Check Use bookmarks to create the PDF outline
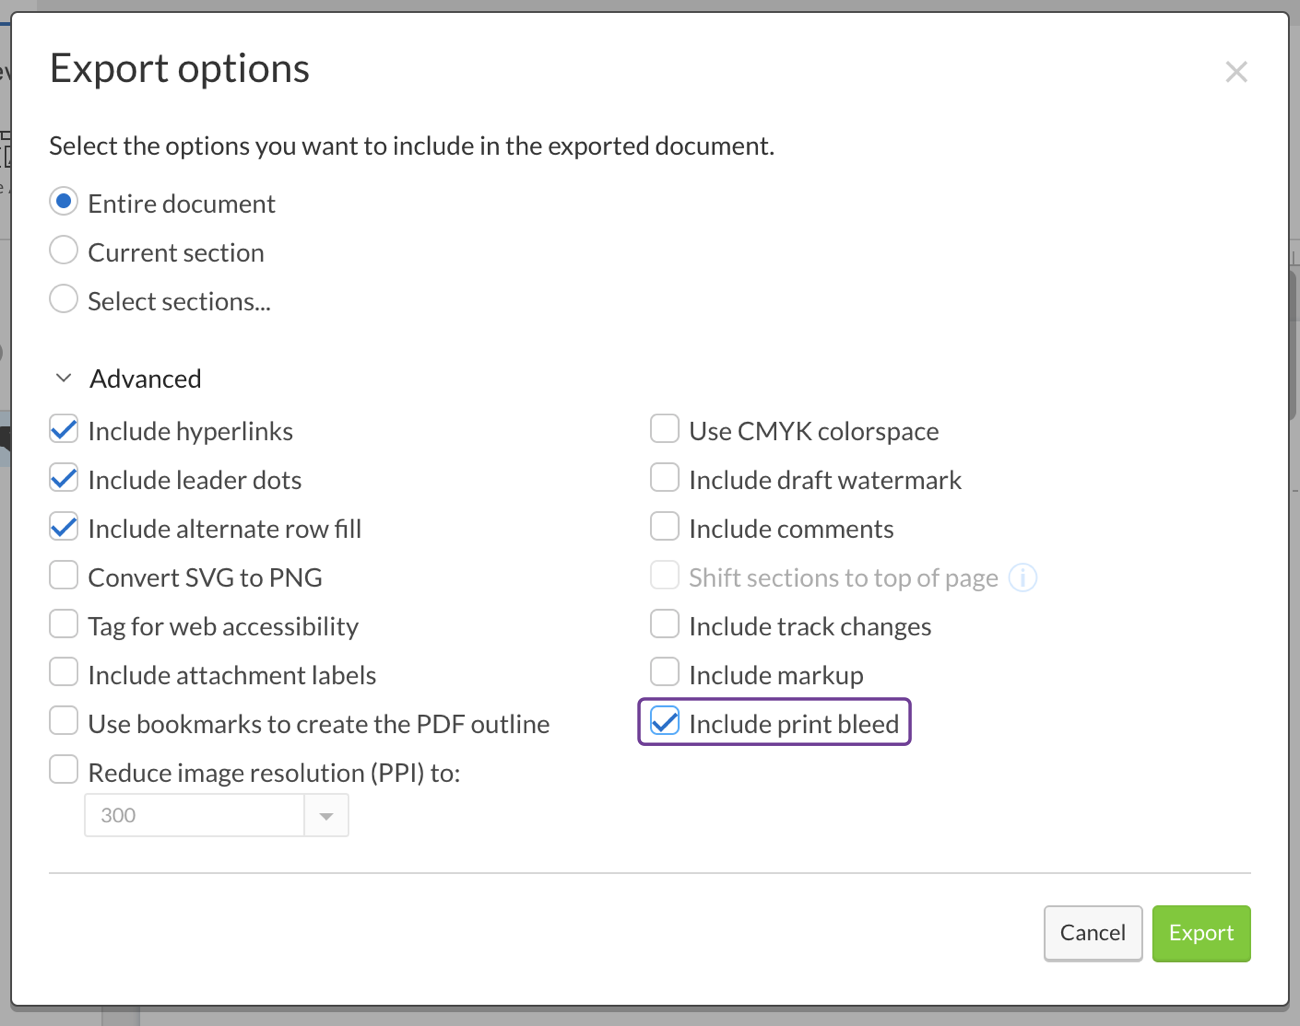 (63, 720)
